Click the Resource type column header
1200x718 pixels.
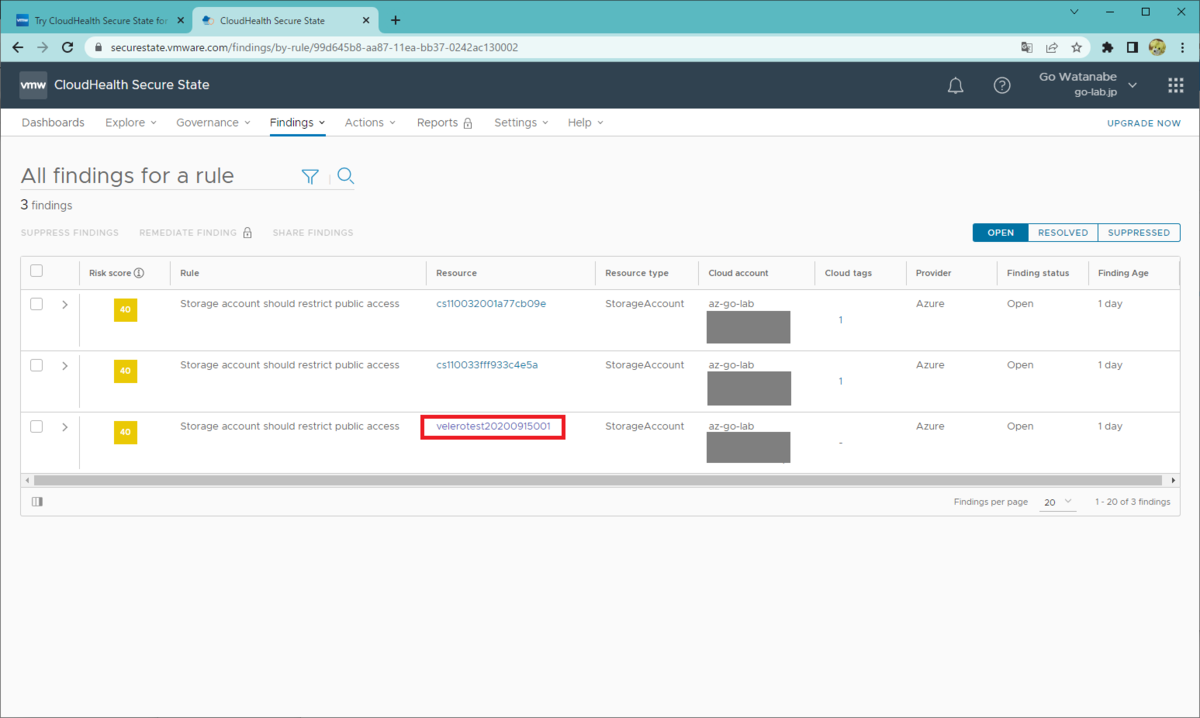click(637, 273)
